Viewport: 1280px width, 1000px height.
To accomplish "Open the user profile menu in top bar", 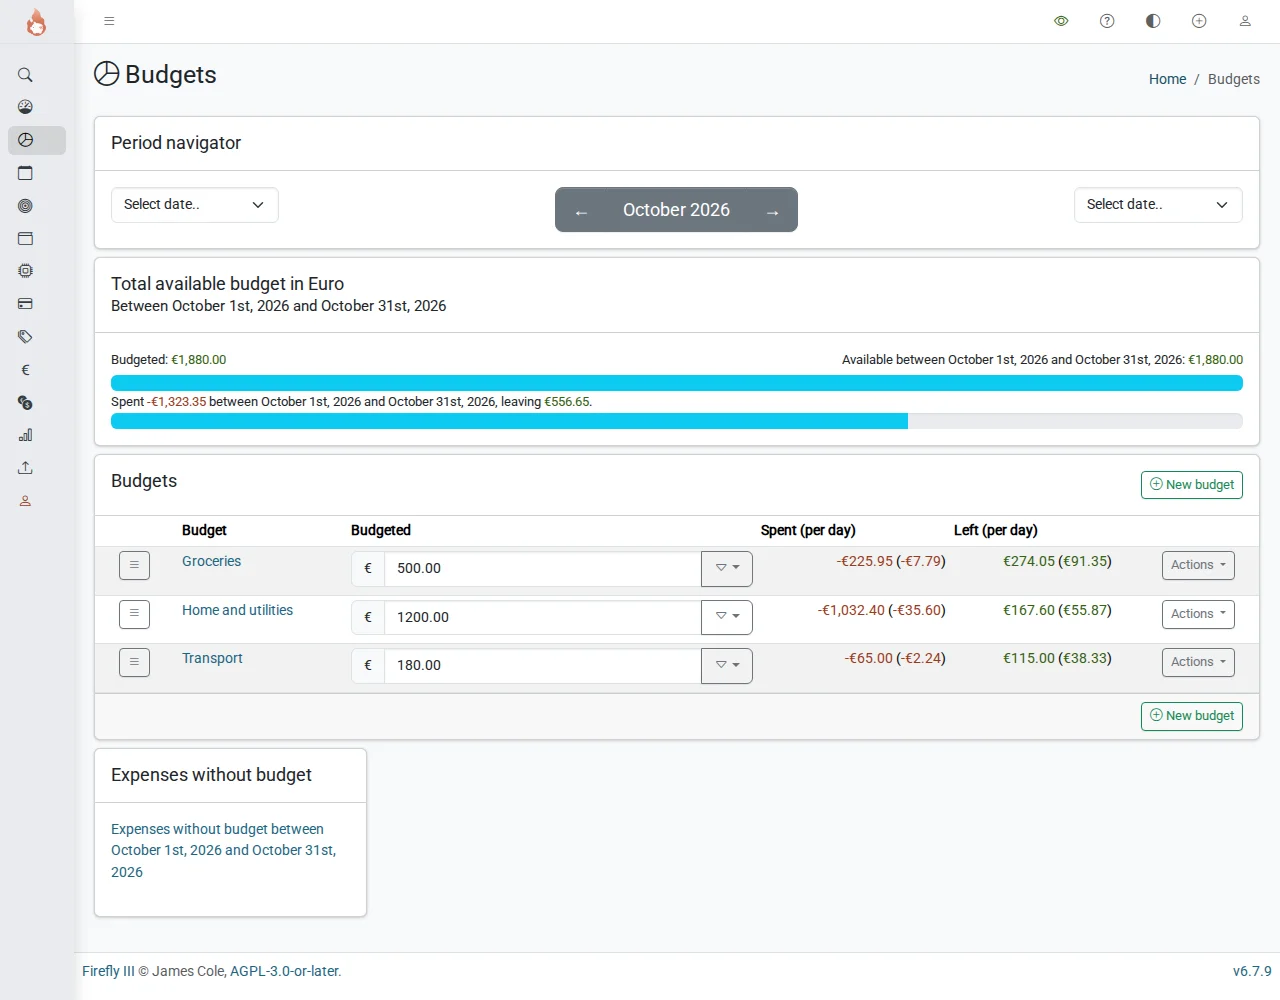I will coord(1245,21).
